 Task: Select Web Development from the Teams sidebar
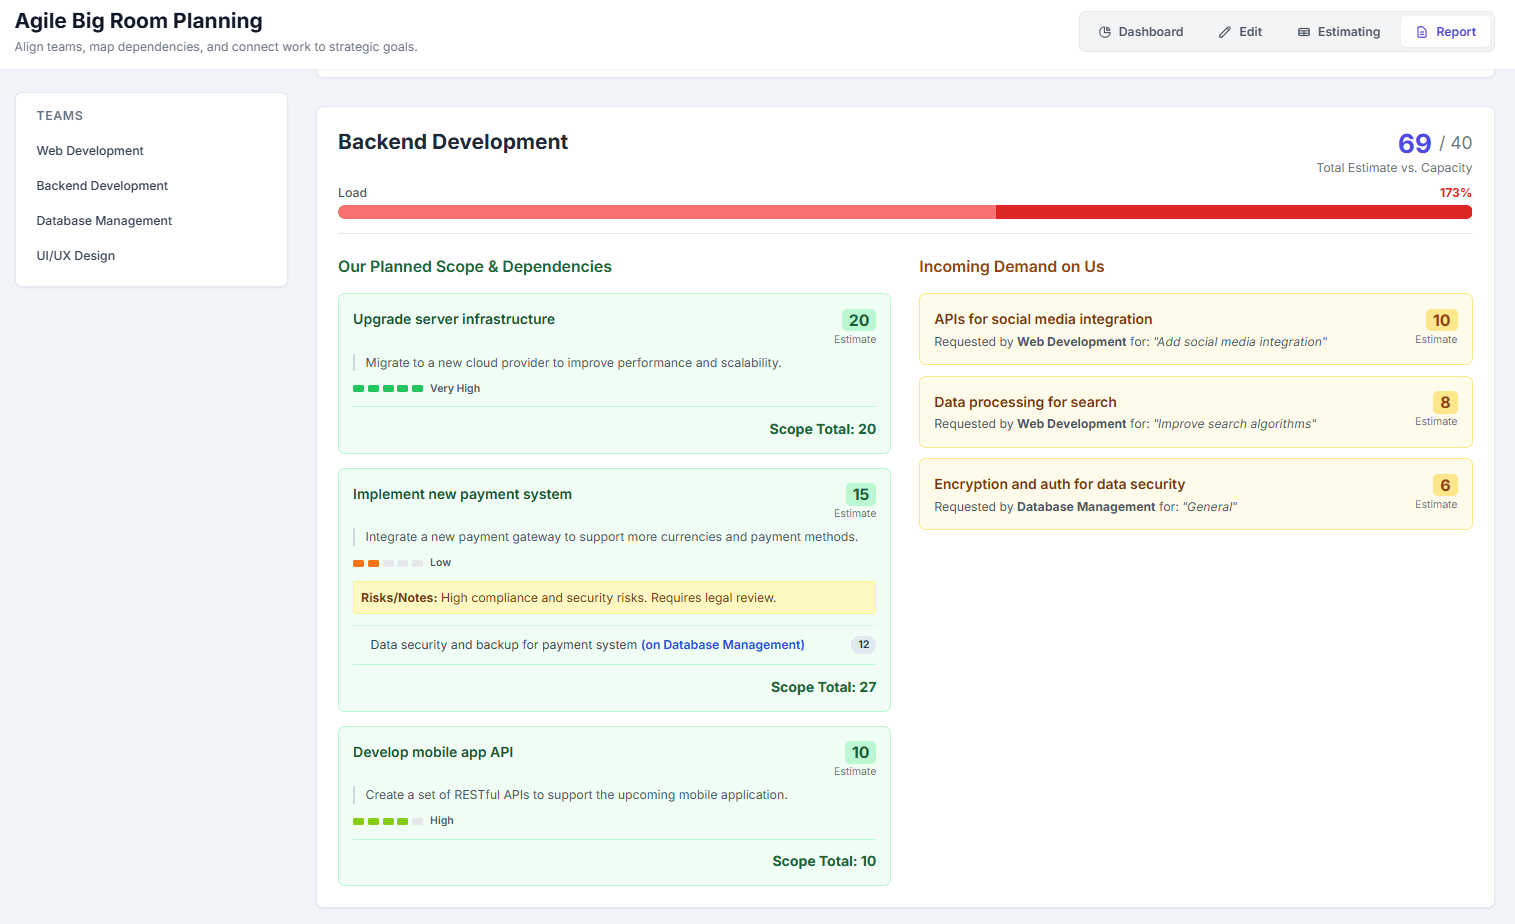90,150
